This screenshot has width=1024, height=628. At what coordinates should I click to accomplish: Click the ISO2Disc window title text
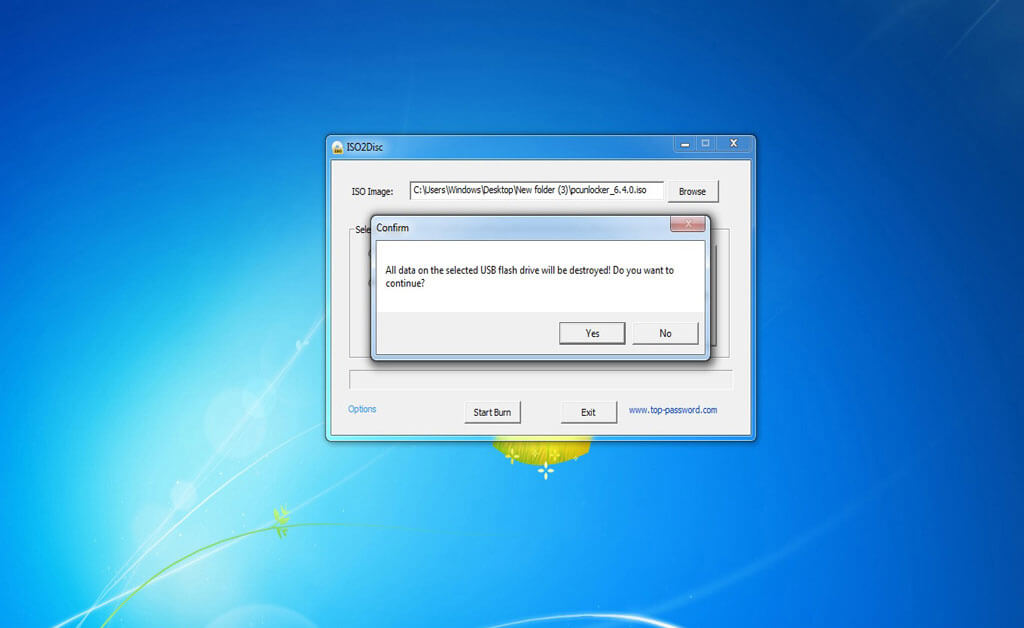tap(366, 147)
